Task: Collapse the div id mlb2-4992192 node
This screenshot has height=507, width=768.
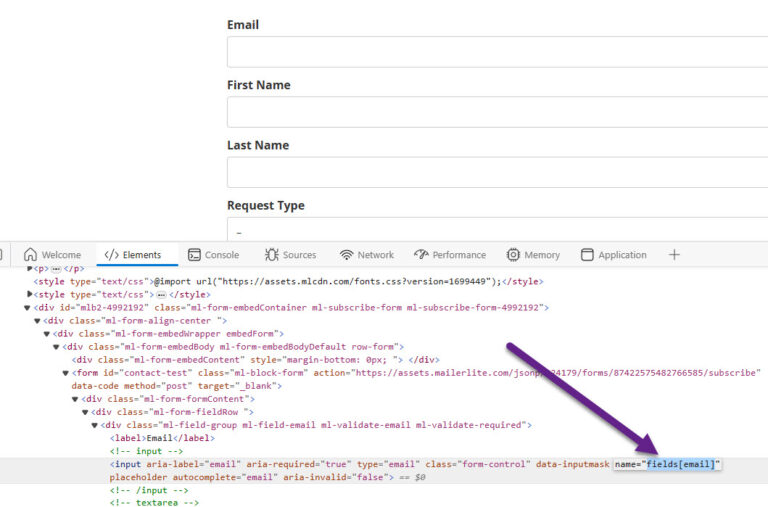Action: pos(28,308)
